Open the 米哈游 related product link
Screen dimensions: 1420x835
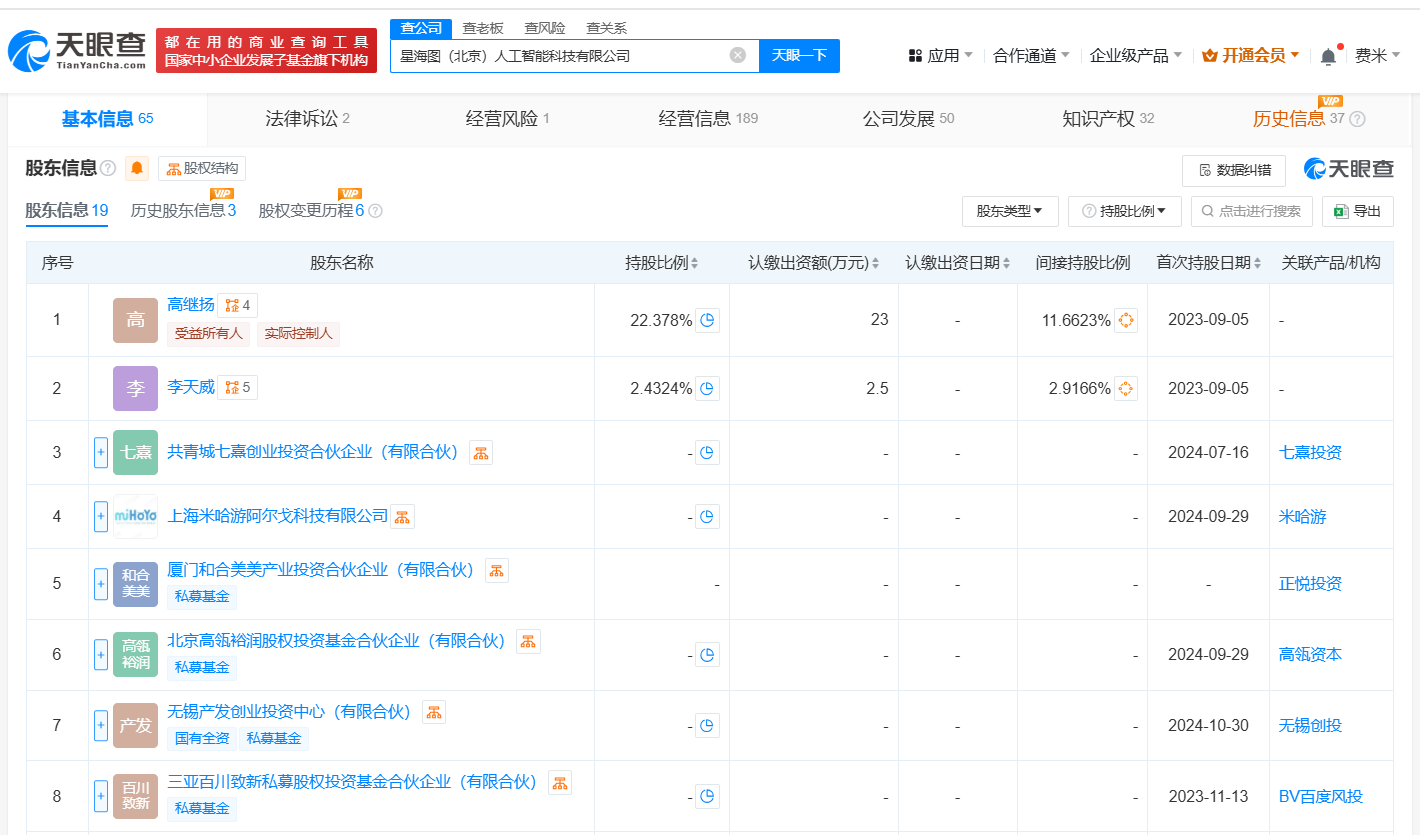[1303, 517]
